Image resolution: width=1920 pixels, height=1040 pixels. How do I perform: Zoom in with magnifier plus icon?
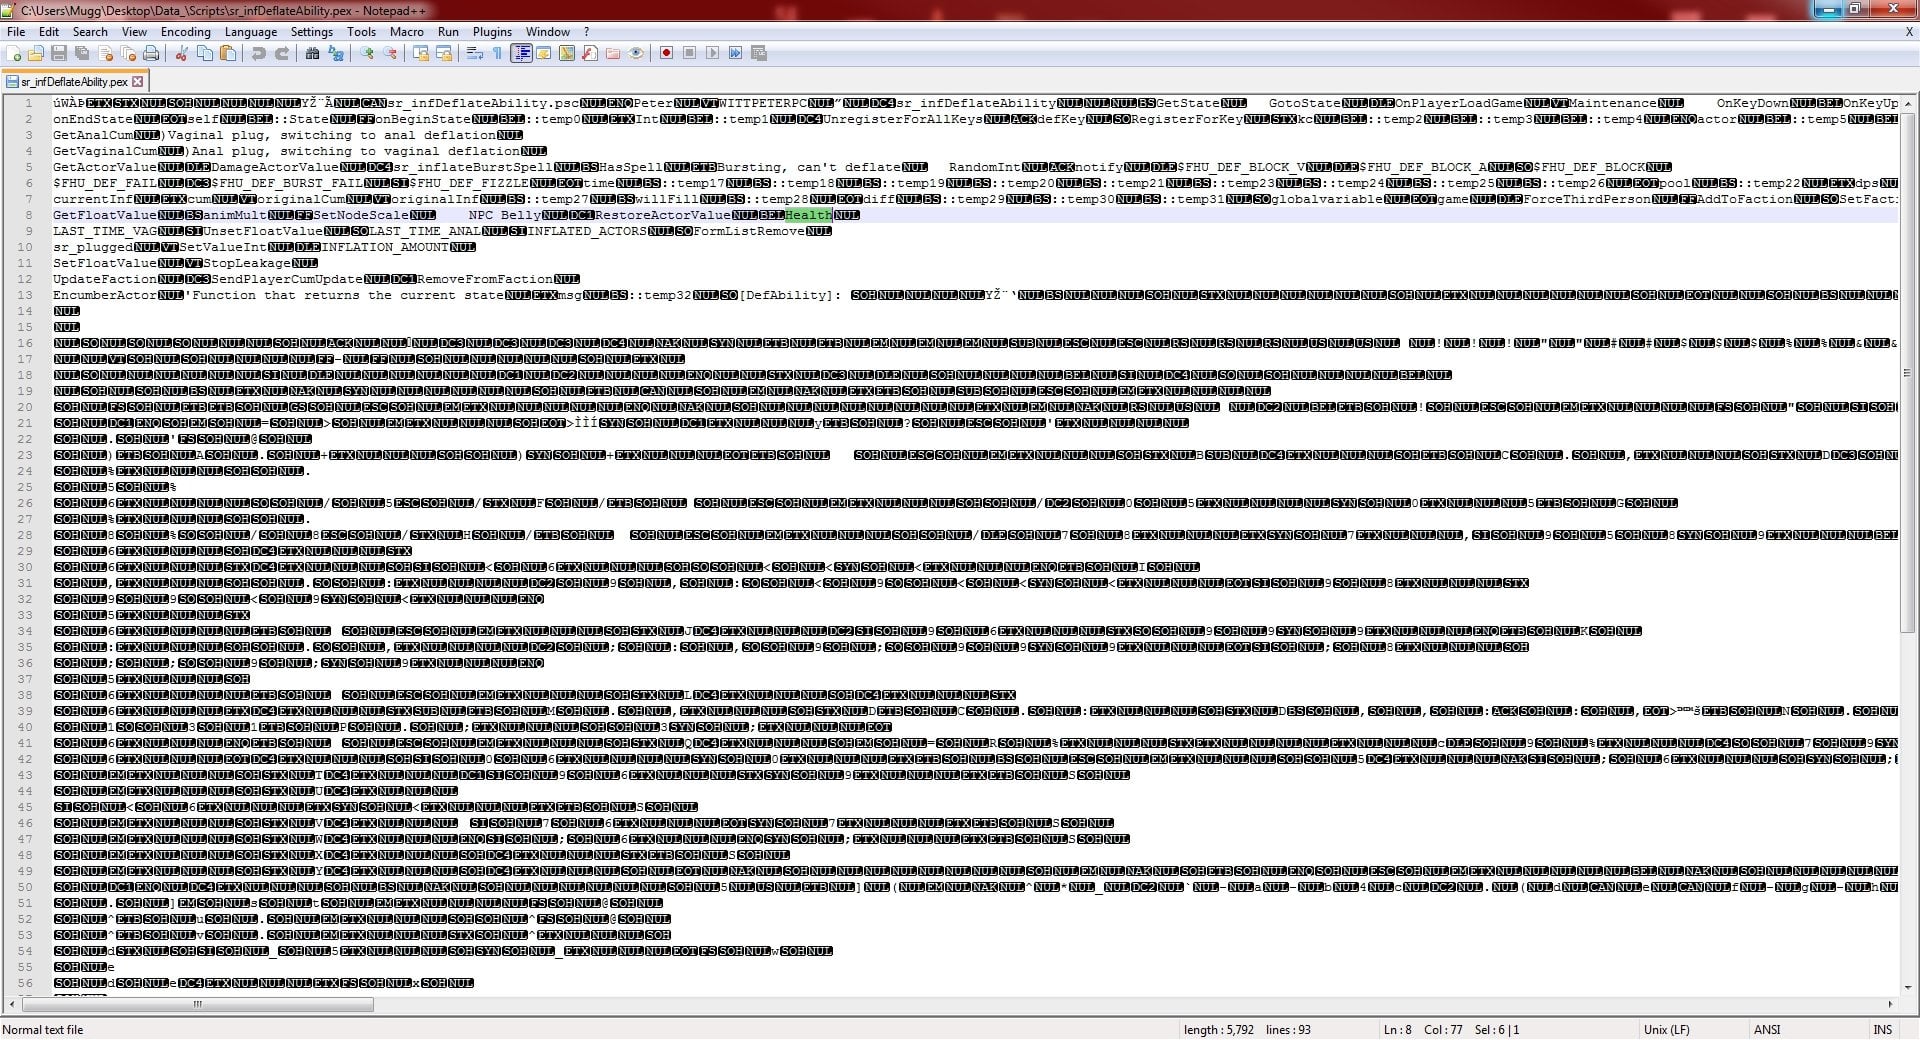[367, 53]
